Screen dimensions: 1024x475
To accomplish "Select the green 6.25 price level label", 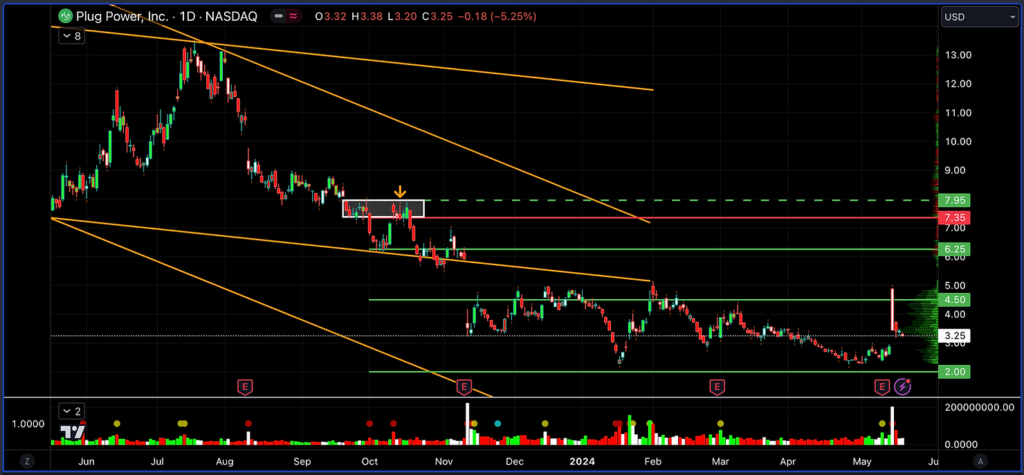I will coord(952,249).
